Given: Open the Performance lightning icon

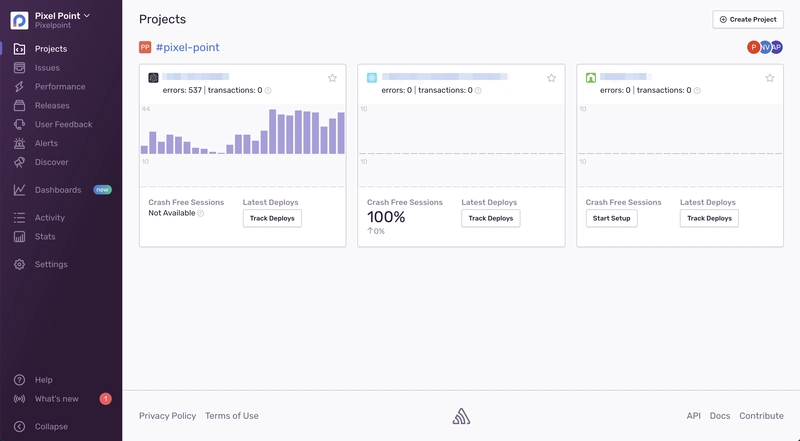Looking at the screenshot, I should 19,87.
